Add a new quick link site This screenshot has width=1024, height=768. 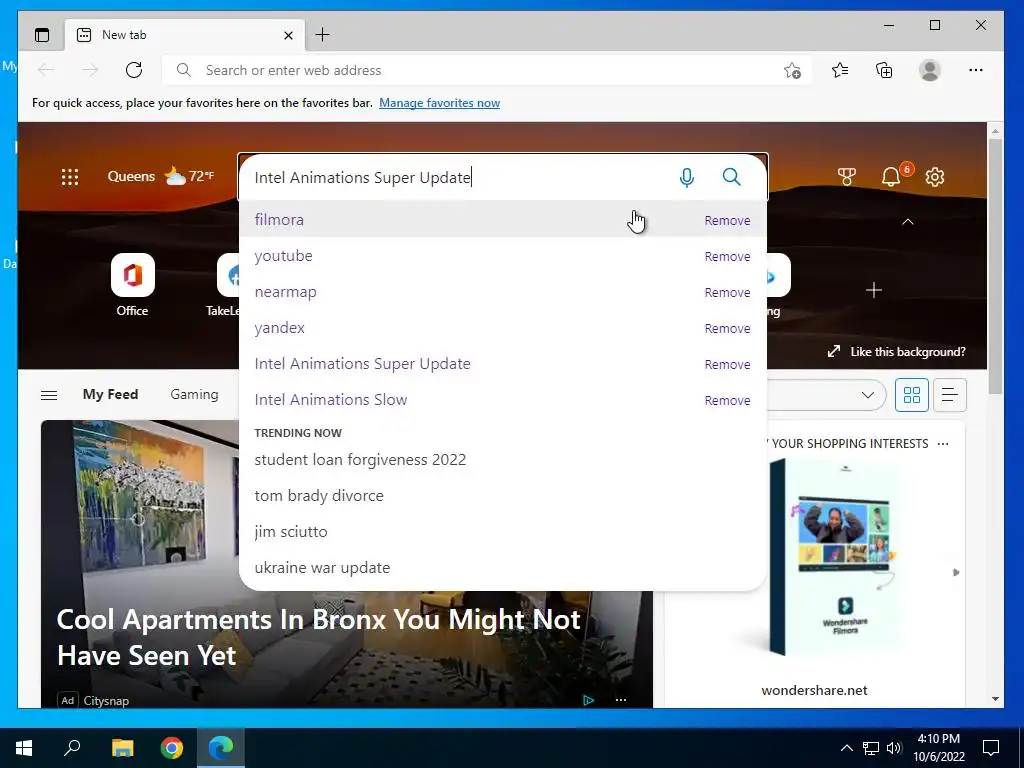pos(874,290)
